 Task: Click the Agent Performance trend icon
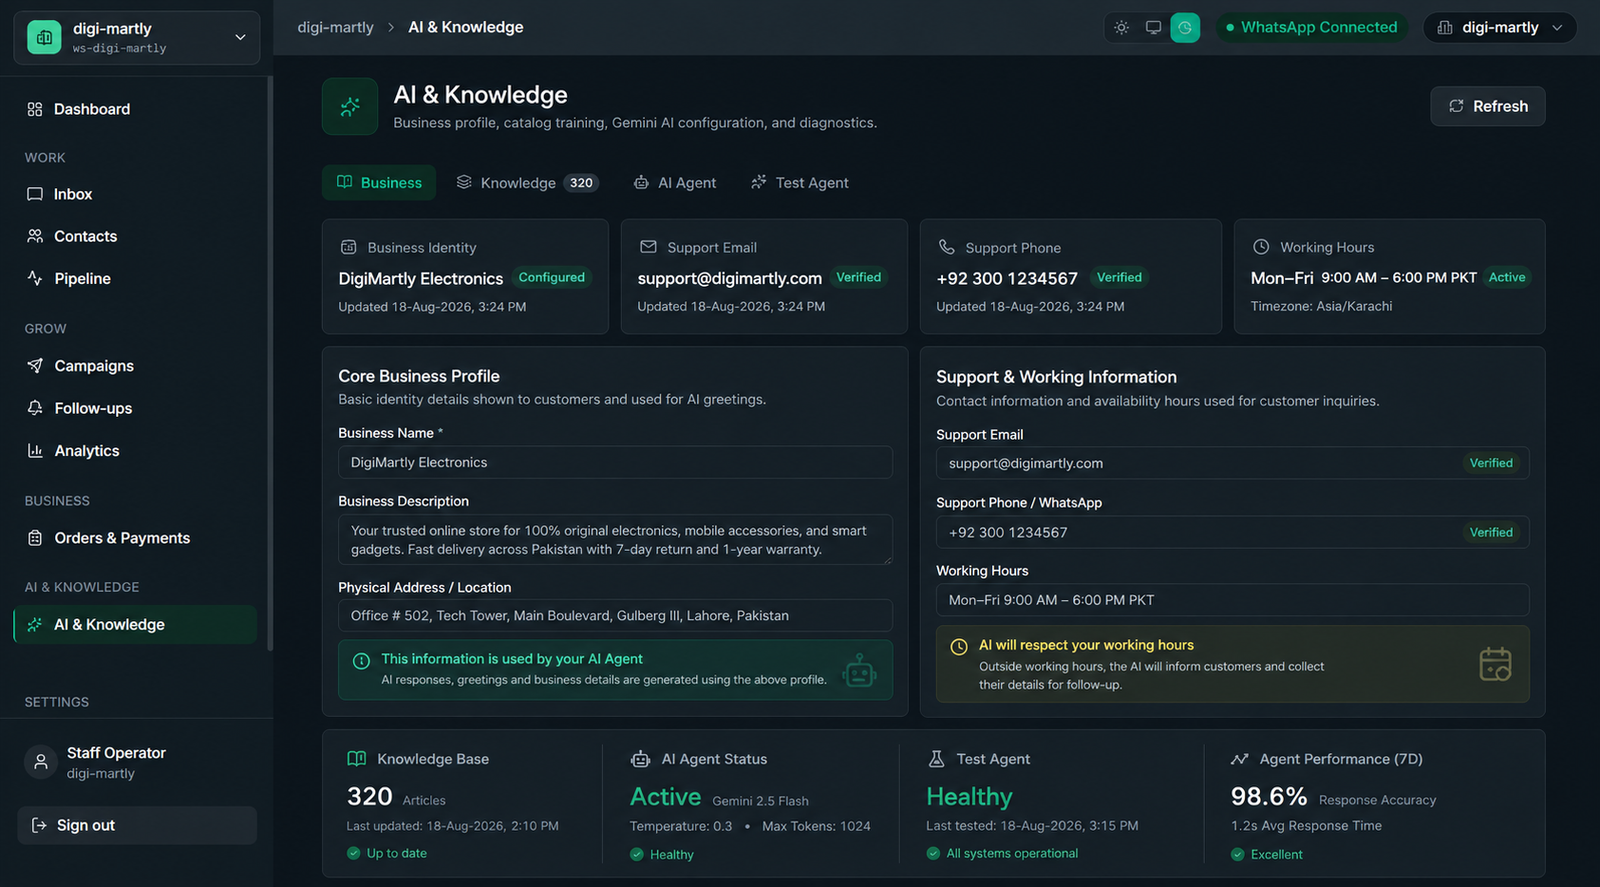tap(1240, 759)
